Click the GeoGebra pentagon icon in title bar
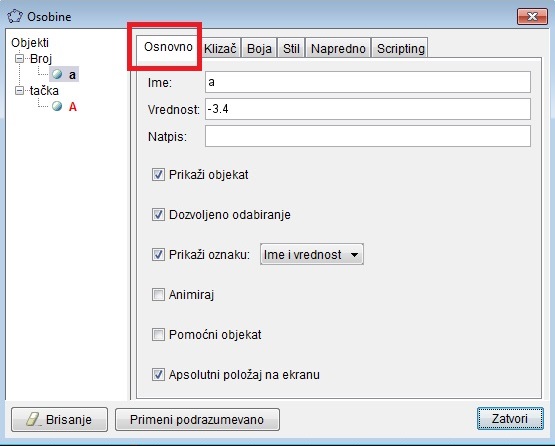 15,17
